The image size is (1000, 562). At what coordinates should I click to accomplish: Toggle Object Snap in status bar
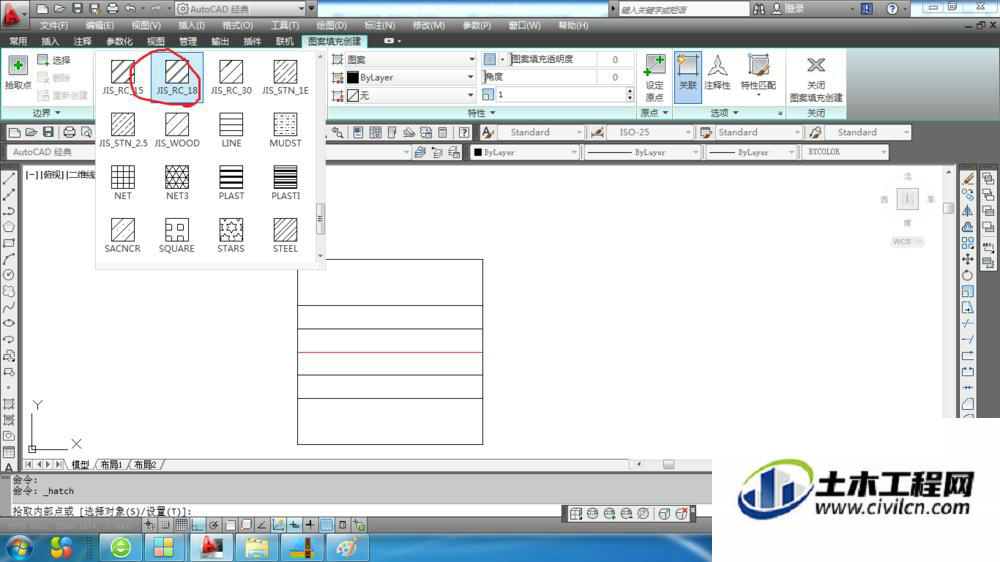point(230,525)
